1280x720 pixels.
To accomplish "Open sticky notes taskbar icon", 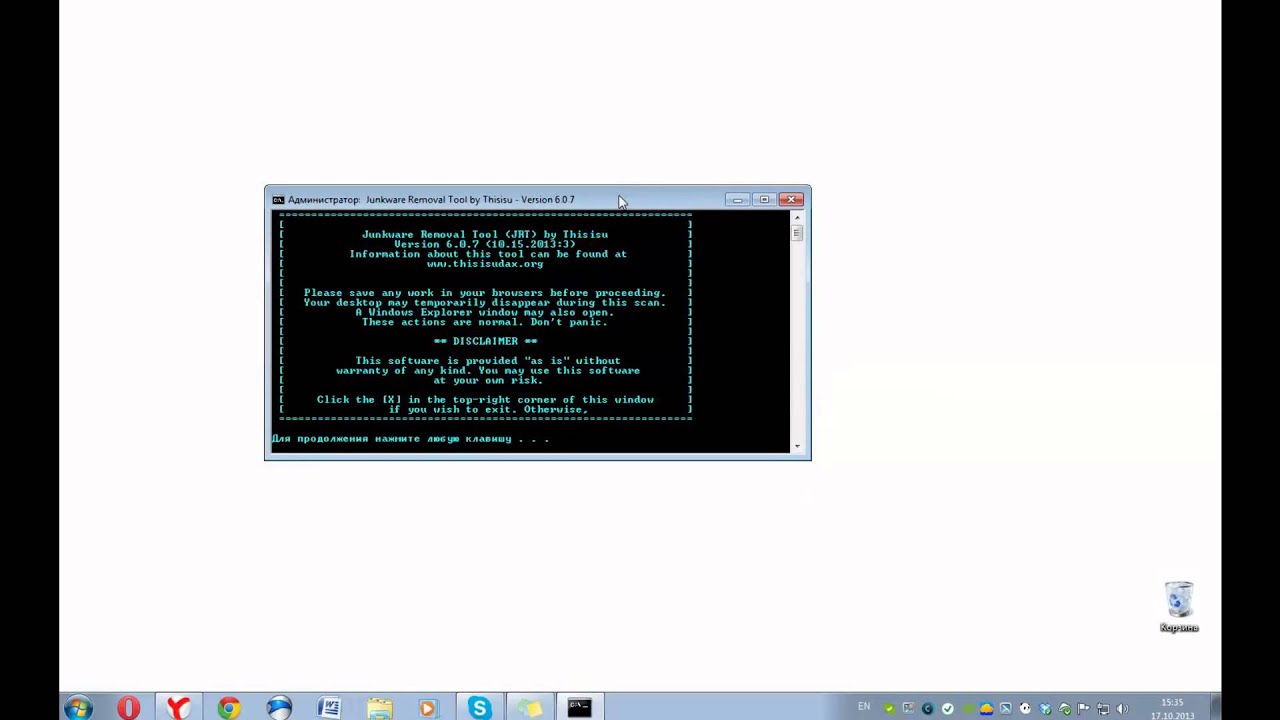I will click(529, 708).
